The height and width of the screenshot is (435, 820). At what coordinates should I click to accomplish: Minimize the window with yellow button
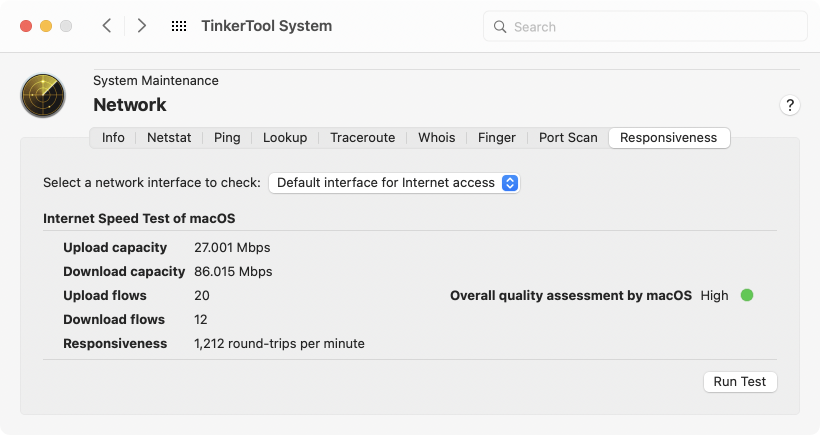pos(46,26)
